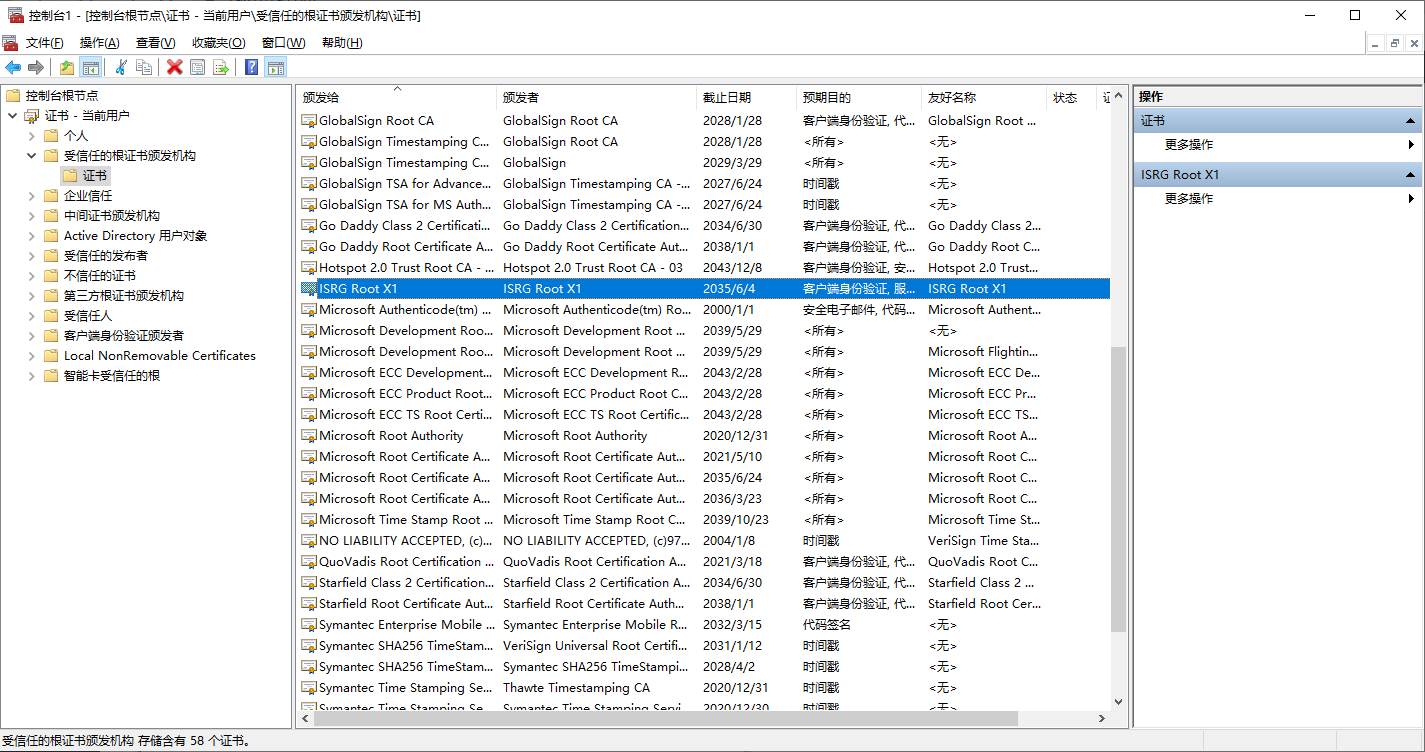Click the blue Back arrow toolbar icon

point(13,67)
